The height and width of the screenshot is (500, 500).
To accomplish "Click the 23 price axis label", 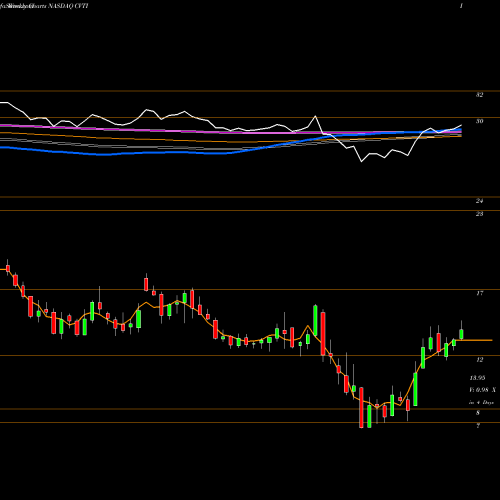I will (479, 214).
